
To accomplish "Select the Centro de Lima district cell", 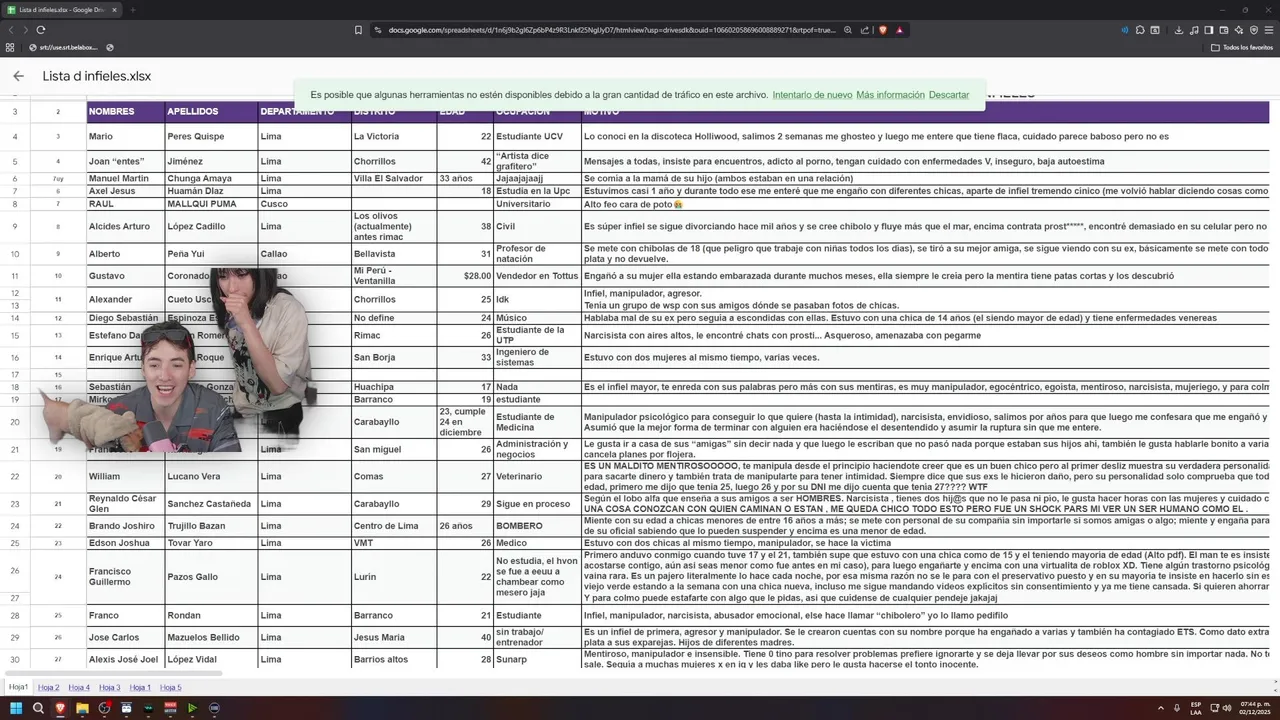I will click(393, 526).
